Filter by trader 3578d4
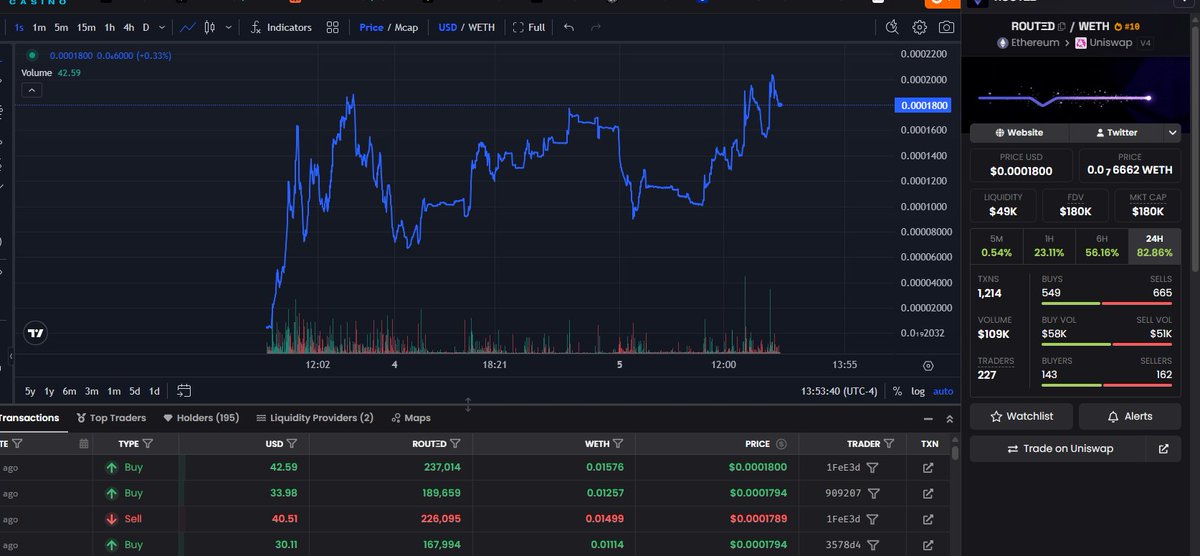Screen dimensions: 1200x556 point(873,545)
